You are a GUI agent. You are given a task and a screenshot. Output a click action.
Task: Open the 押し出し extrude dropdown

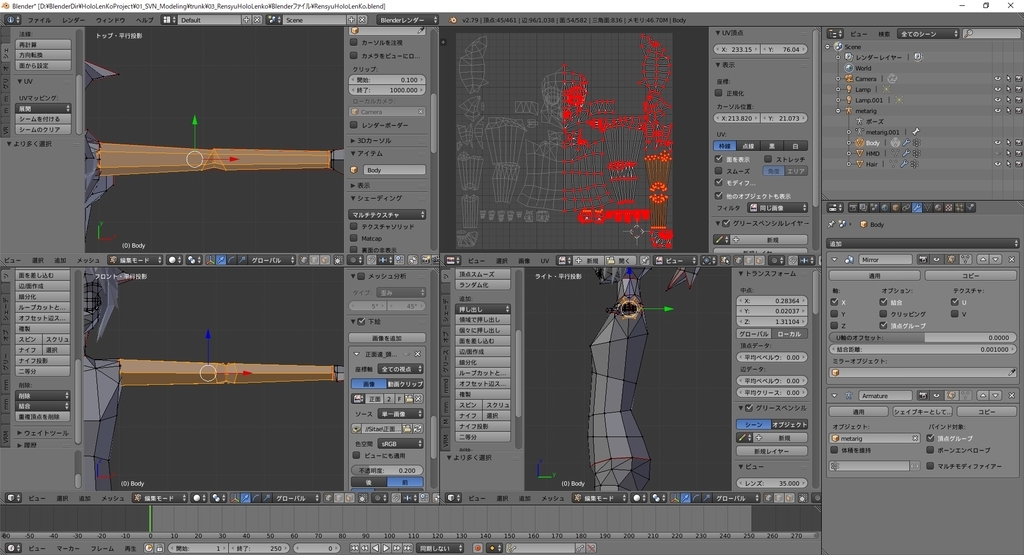[483, 308]
